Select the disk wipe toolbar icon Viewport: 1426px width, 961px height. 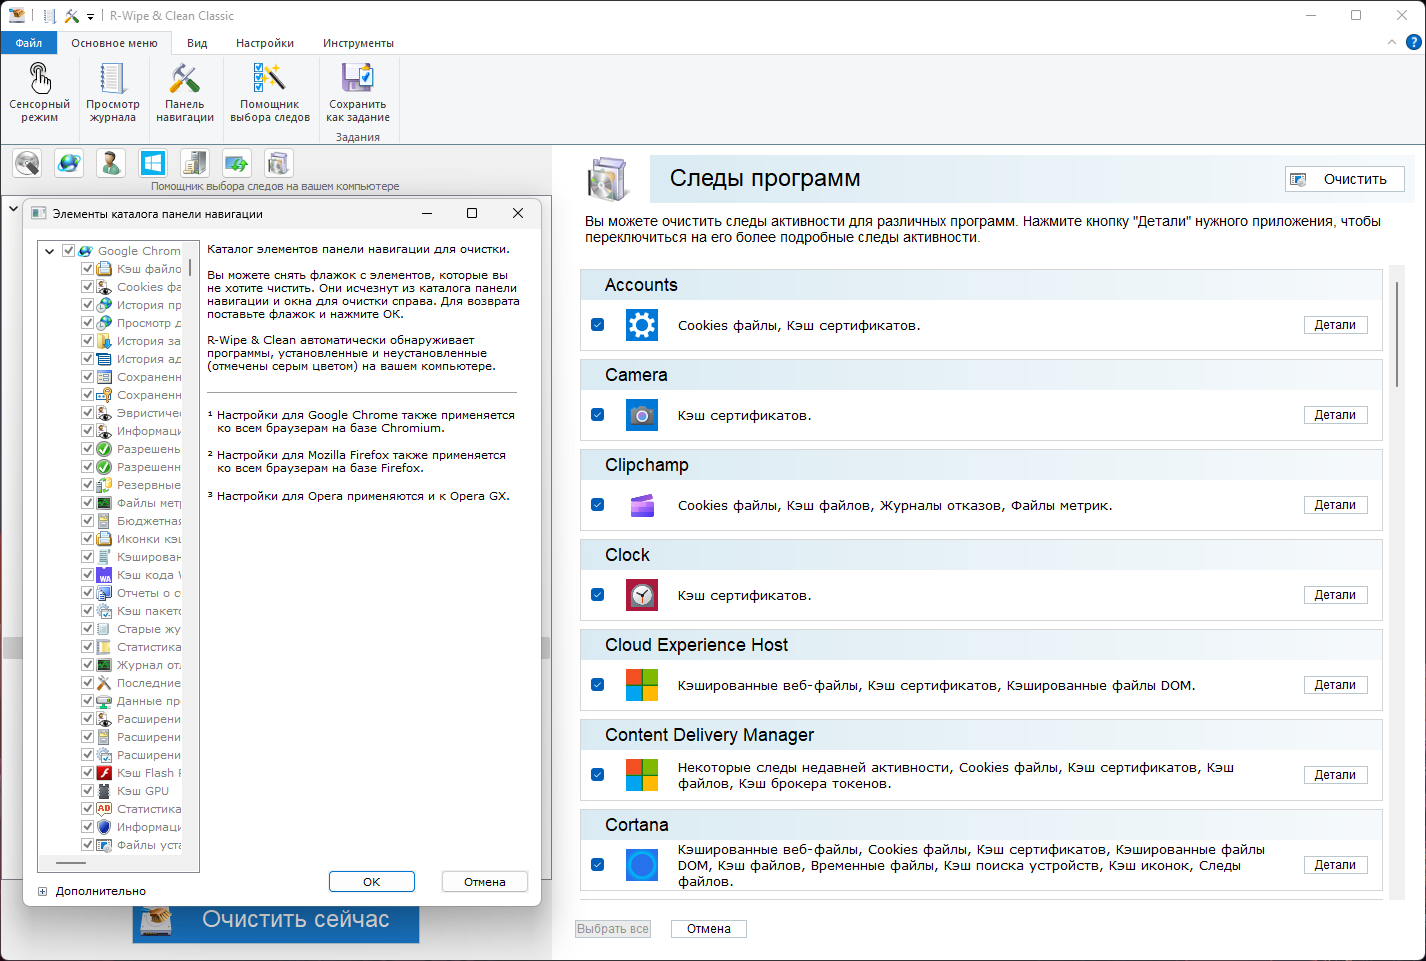[27, 163]
